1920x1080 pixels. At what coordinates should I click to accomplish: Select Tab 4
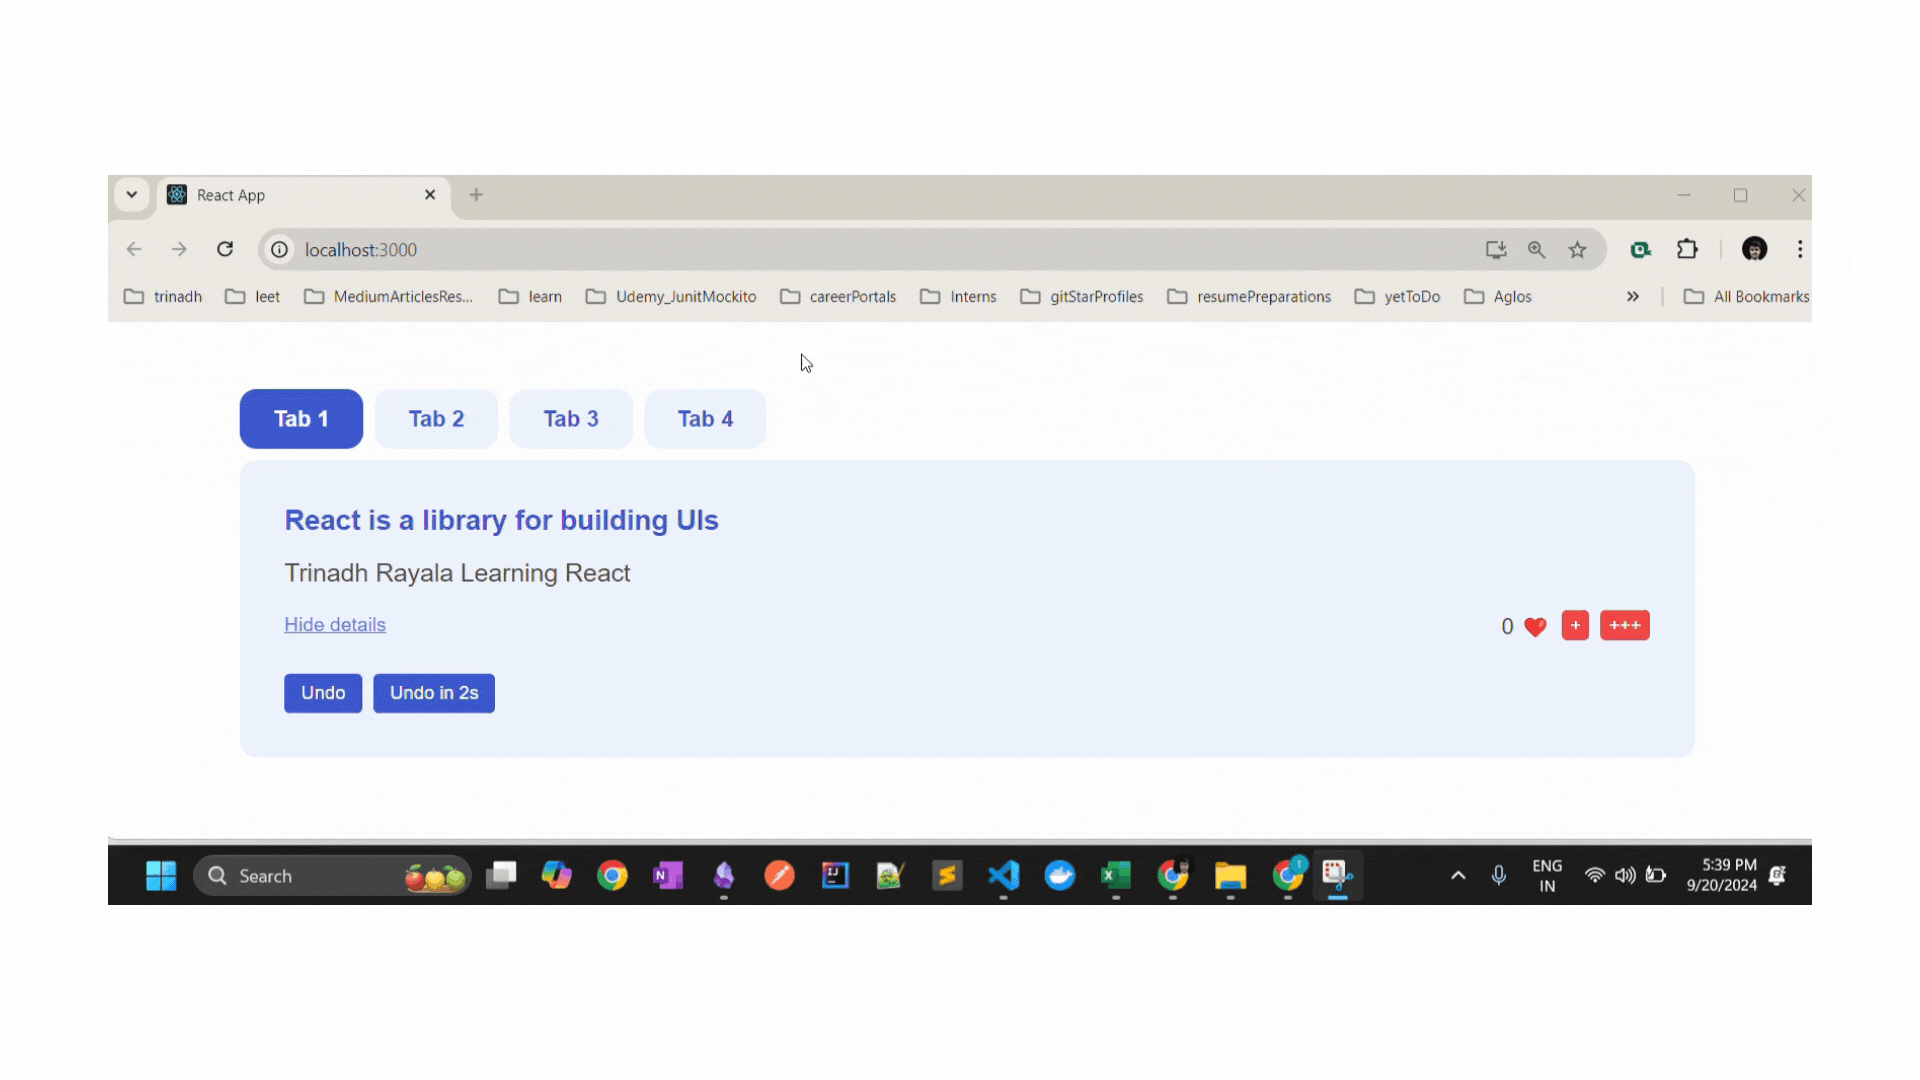[x=705, y=419]
